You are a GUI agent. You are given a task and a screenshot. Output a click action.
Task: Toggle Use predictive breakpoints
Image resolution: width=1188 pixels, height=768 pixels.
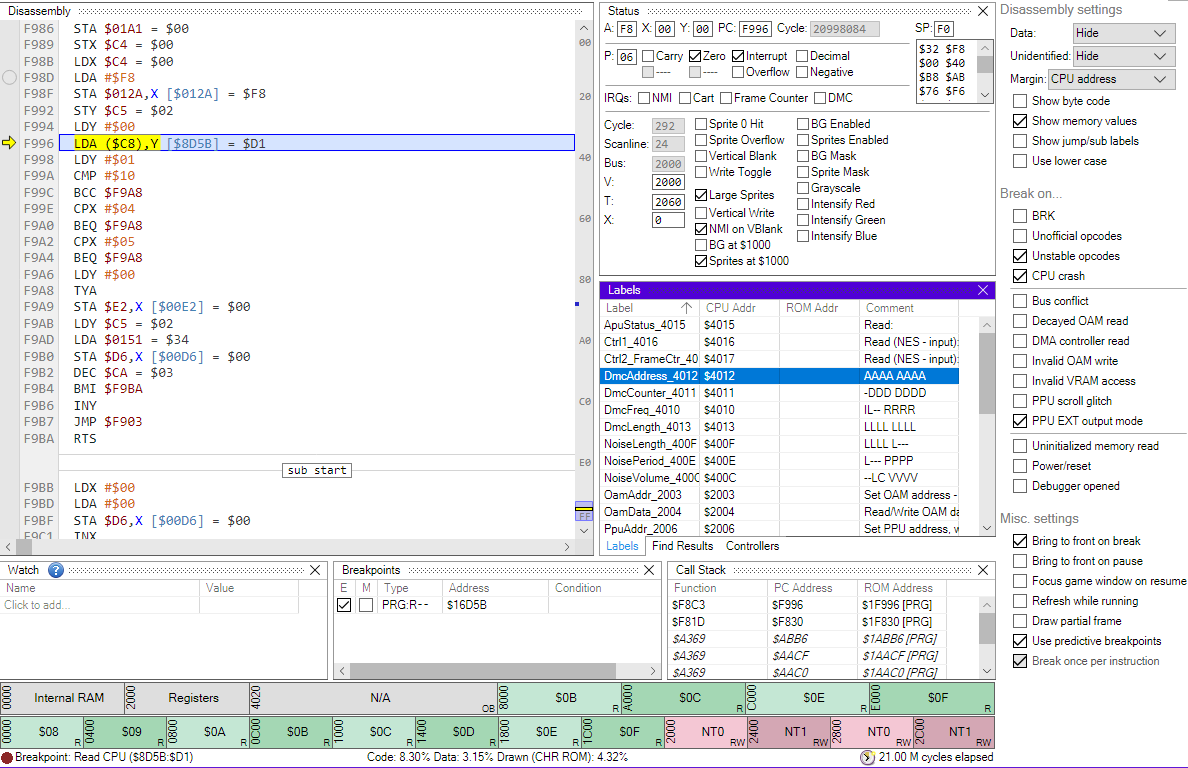tap(1020, 641)
